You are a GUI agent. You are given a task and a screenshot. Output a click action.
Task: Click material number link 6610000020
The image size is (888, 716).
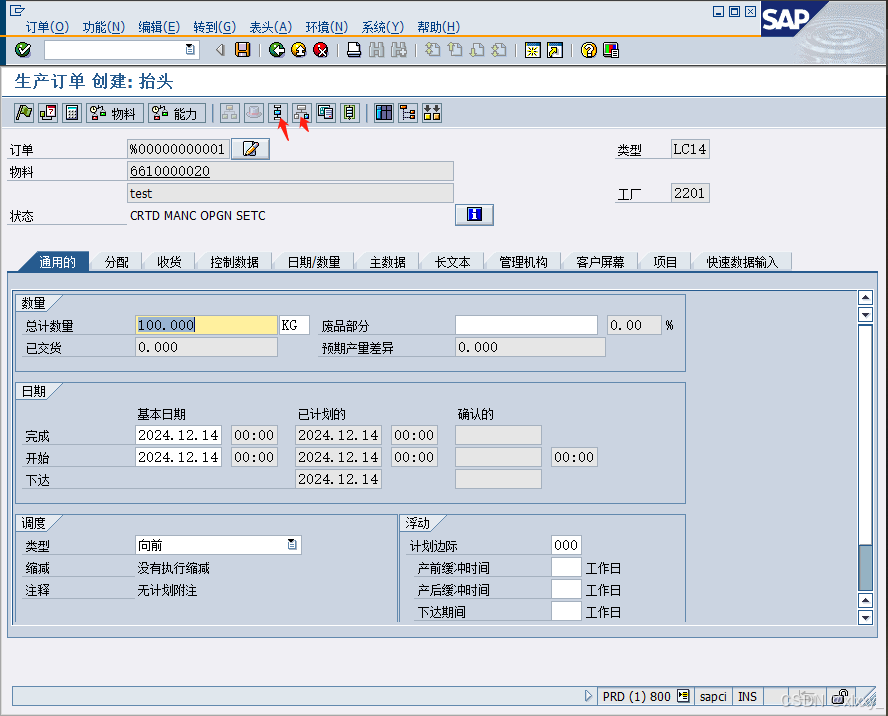pos(170,171)
